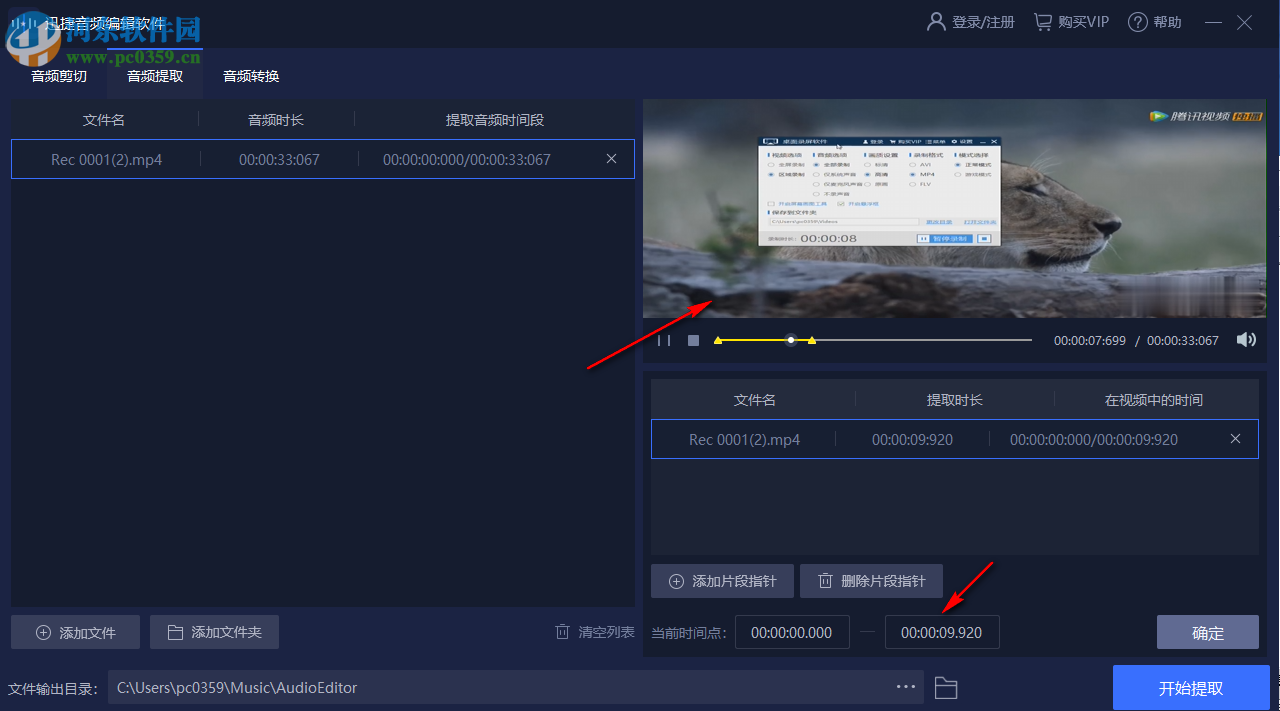Click the 00:00:09:920 extraction duration cell
Screen dimensions: 1280x711
click(x=912, y=439)
